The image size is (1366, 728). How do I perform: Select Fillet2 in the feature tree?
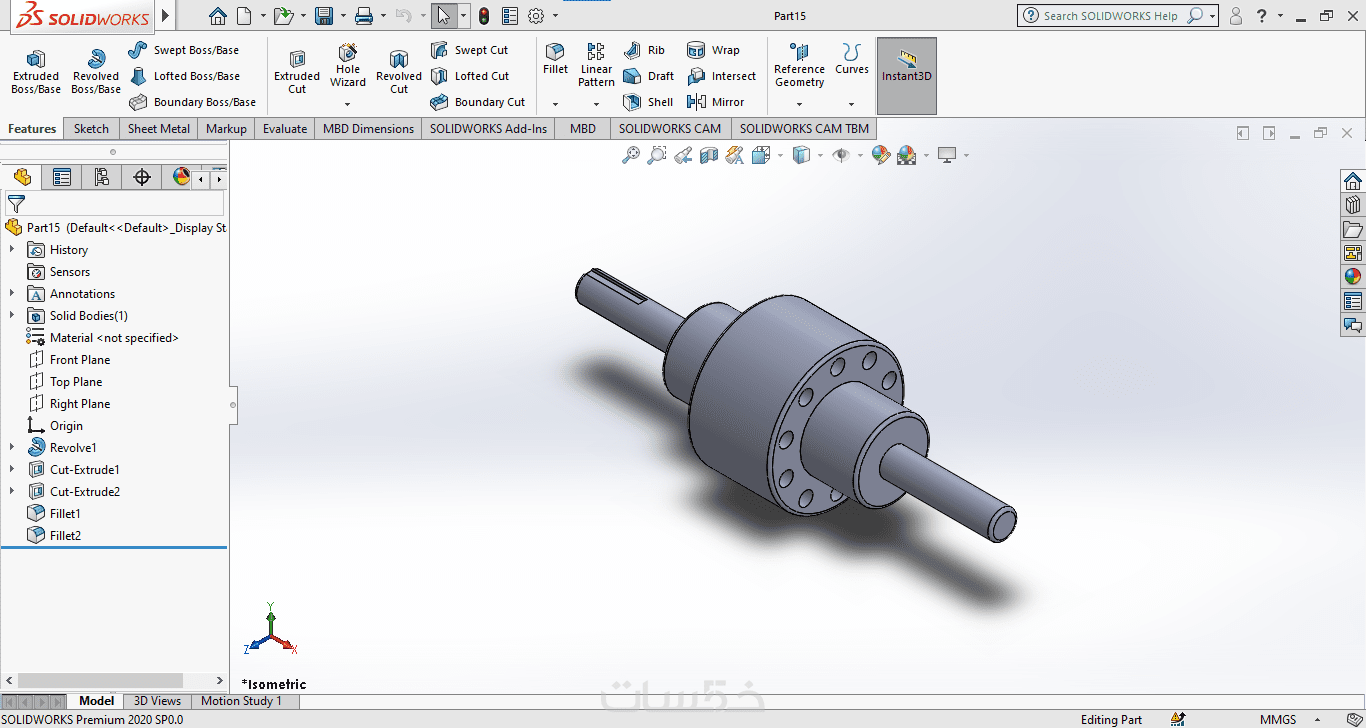tap(65, 536)
